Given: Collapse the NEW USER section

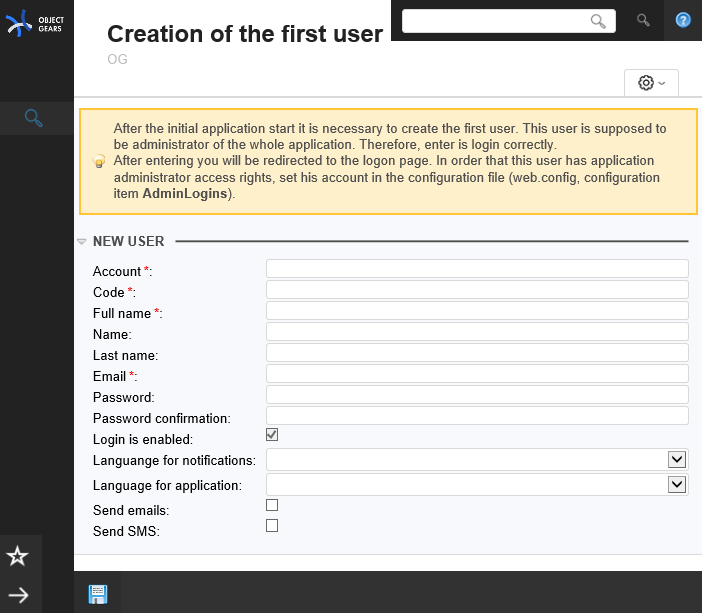Looking at the screenshot, I should [82, 242].
